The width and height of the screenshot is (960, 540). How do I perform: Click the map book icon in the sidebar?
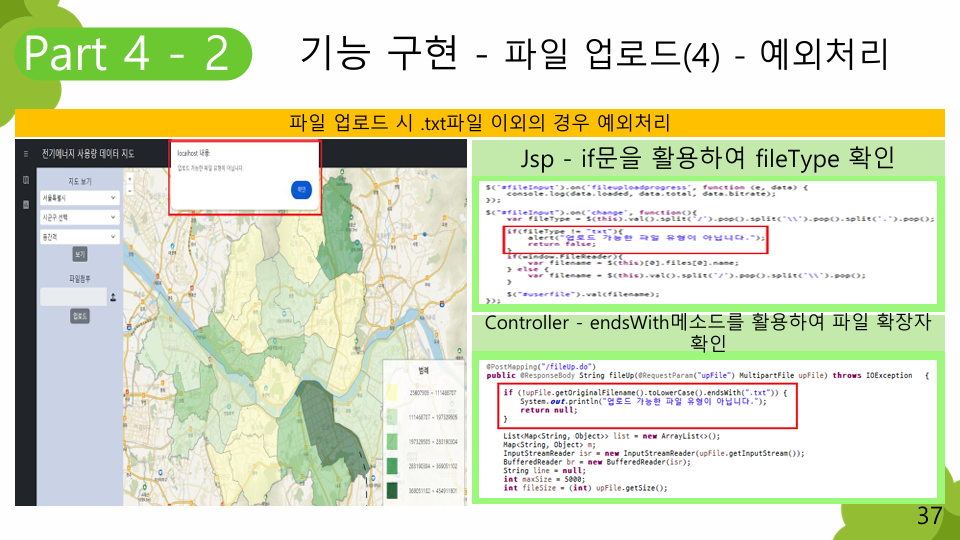24,181
